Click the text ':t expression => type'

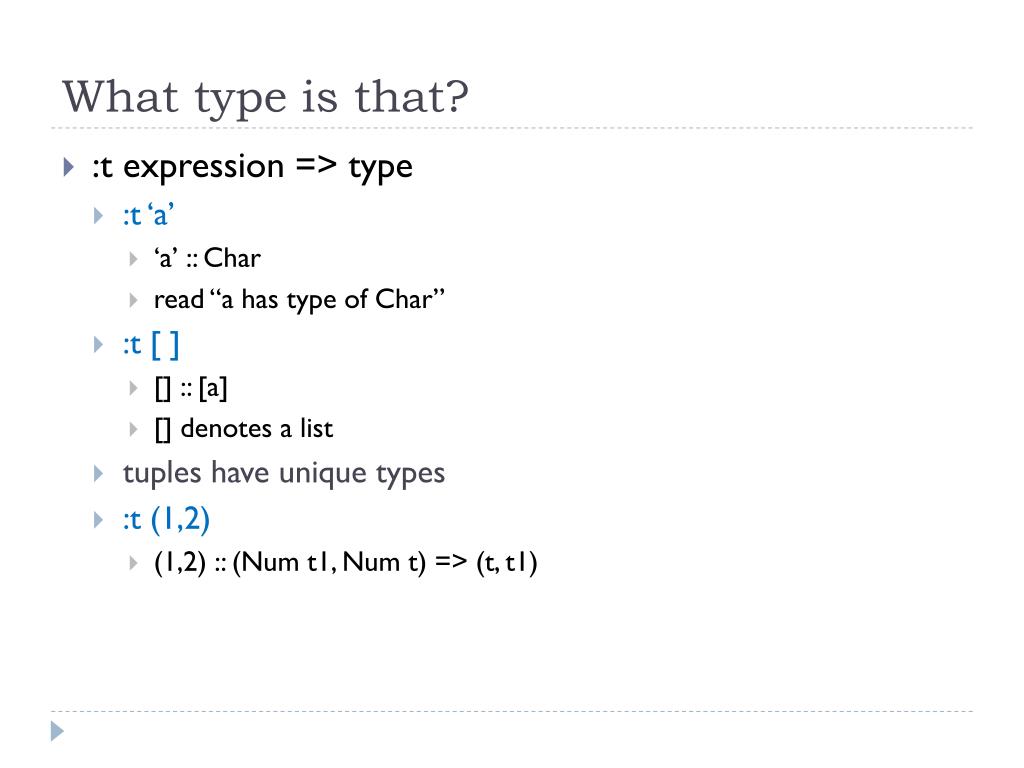point(252,167)
